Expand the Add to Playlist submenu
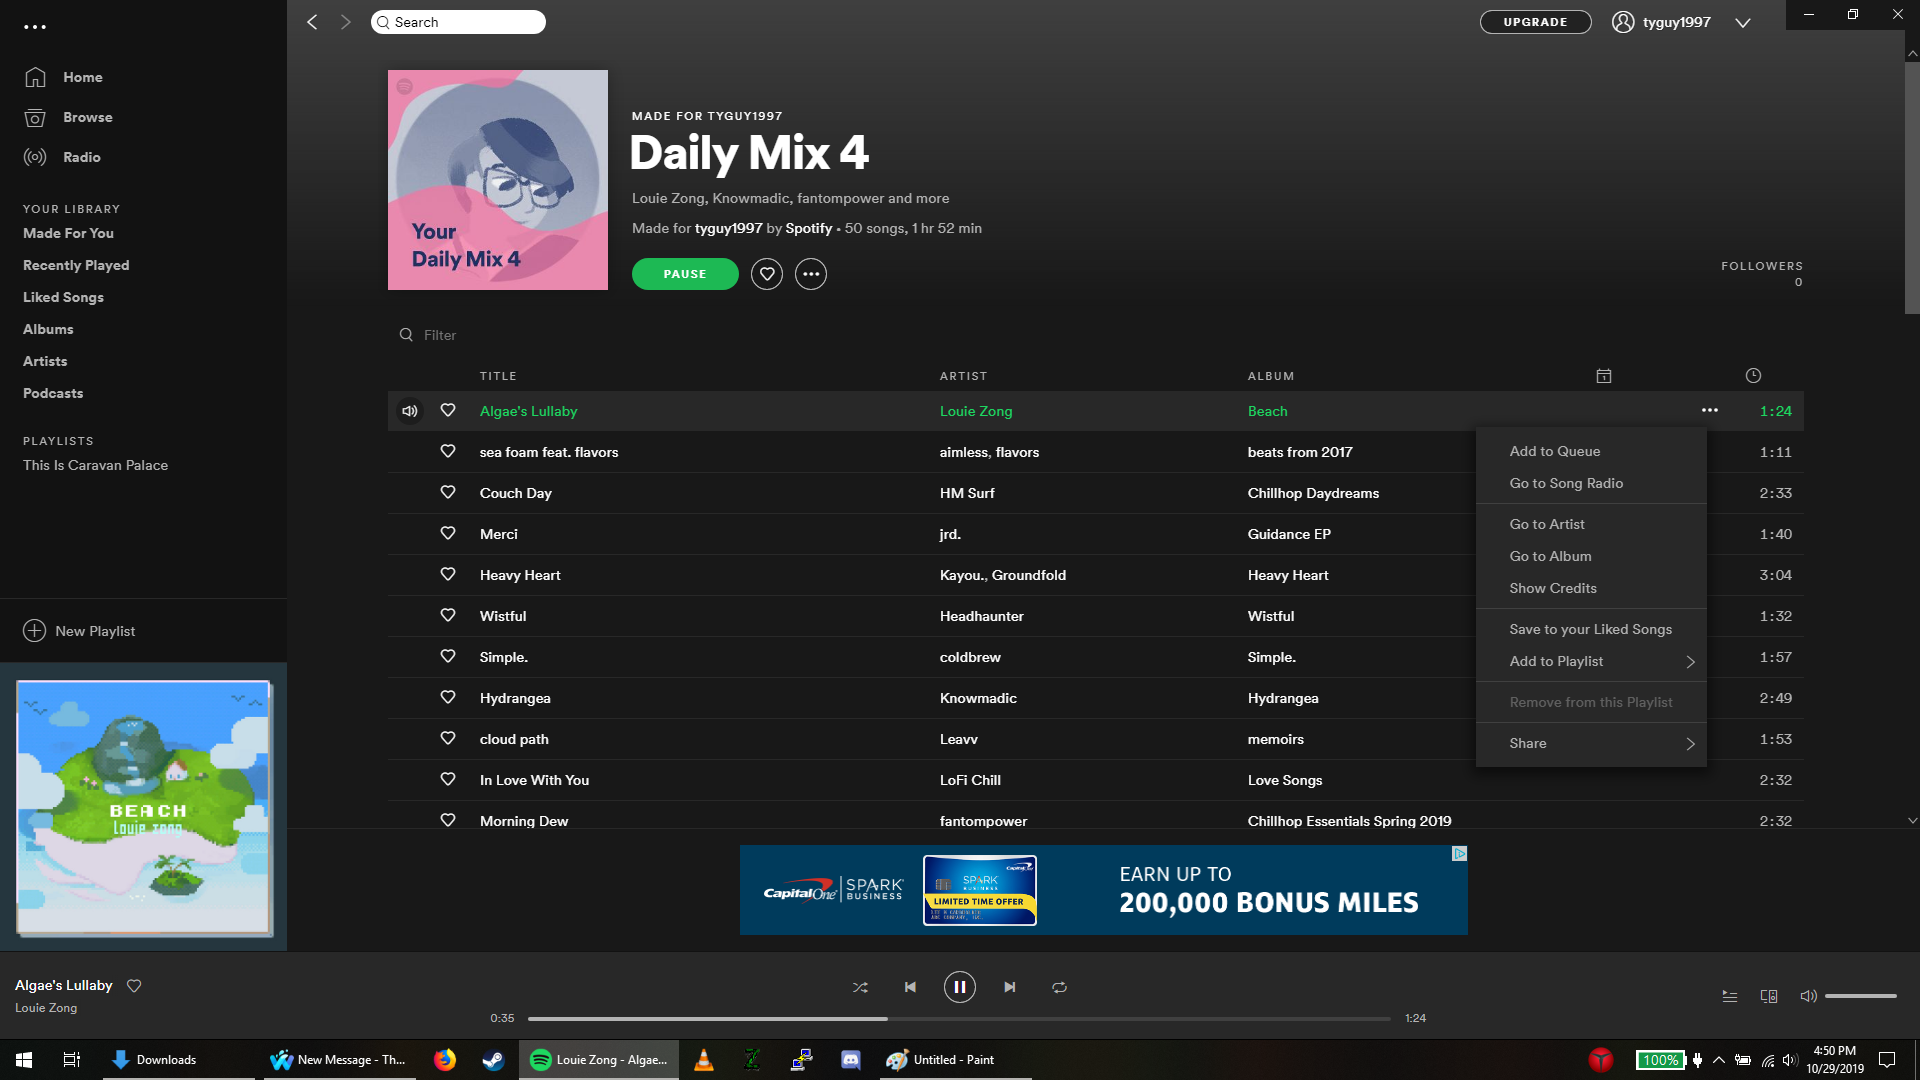 coord(1589,661)
